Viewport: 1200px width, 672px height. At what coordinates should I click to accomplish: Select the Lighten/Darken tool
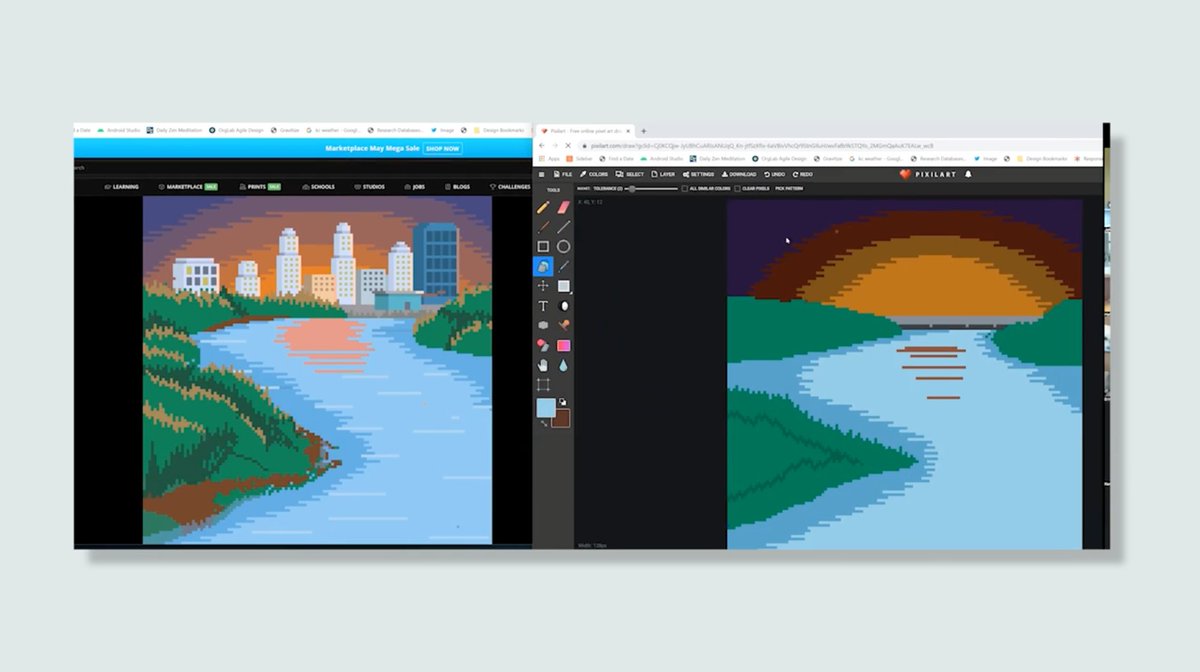563,306
